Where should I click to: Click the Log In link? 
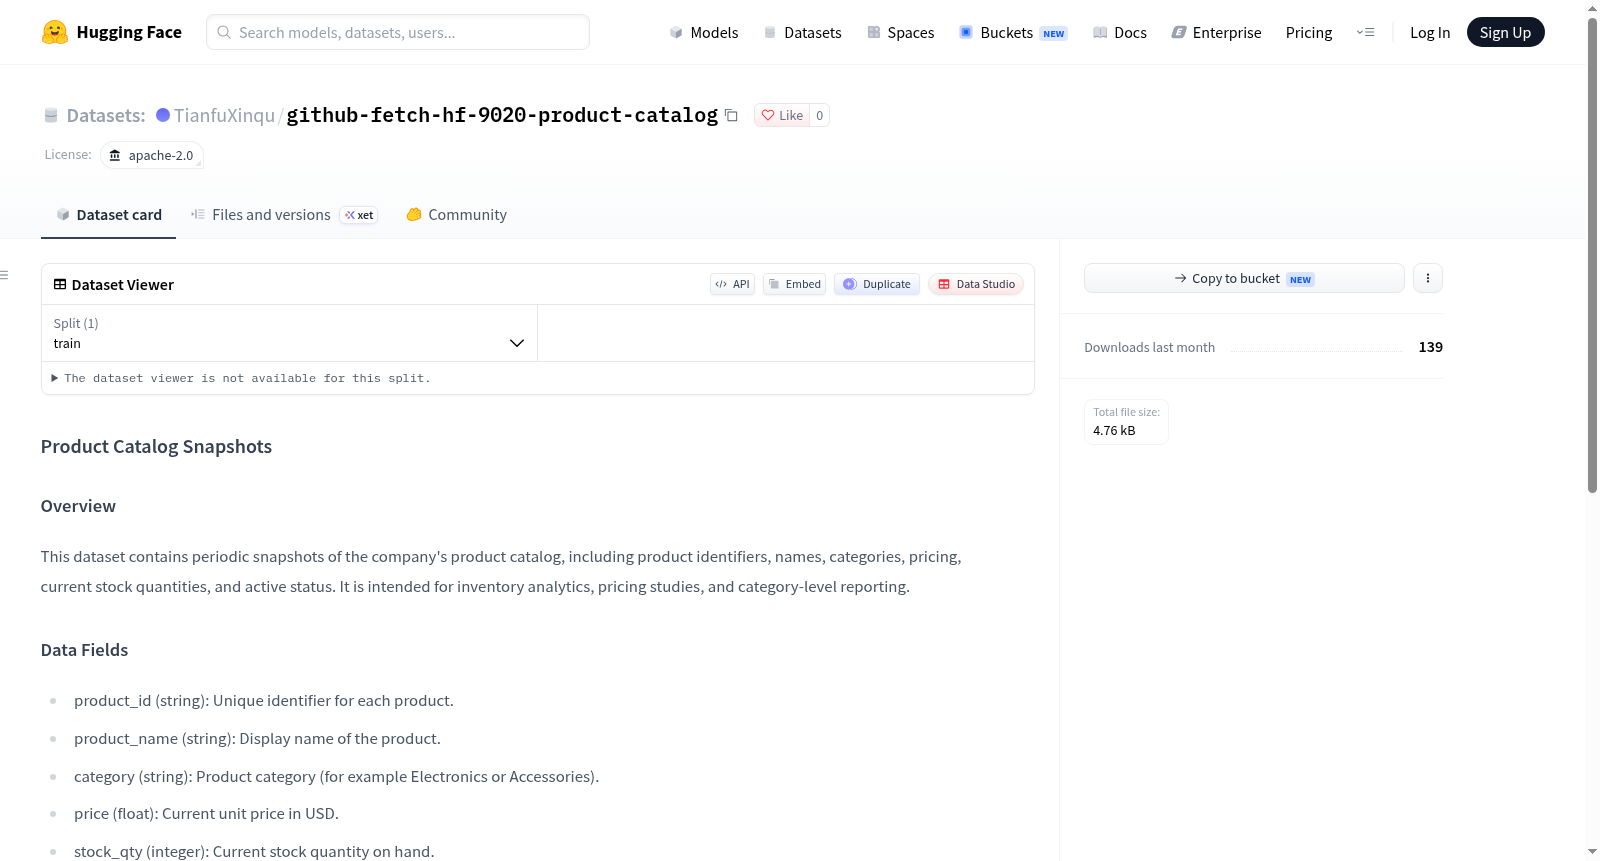pyautogui.click(x=1430, y=32)
